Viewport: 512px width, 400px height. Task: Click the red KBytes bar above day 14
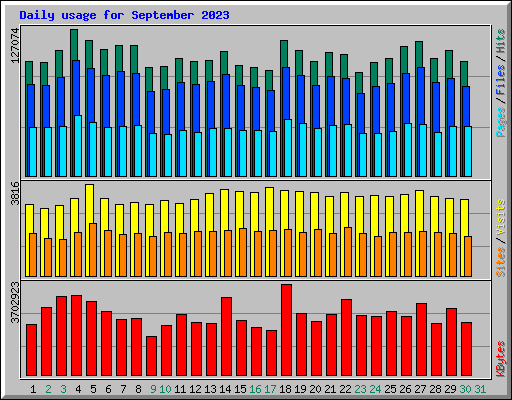[x=226, y=337]
